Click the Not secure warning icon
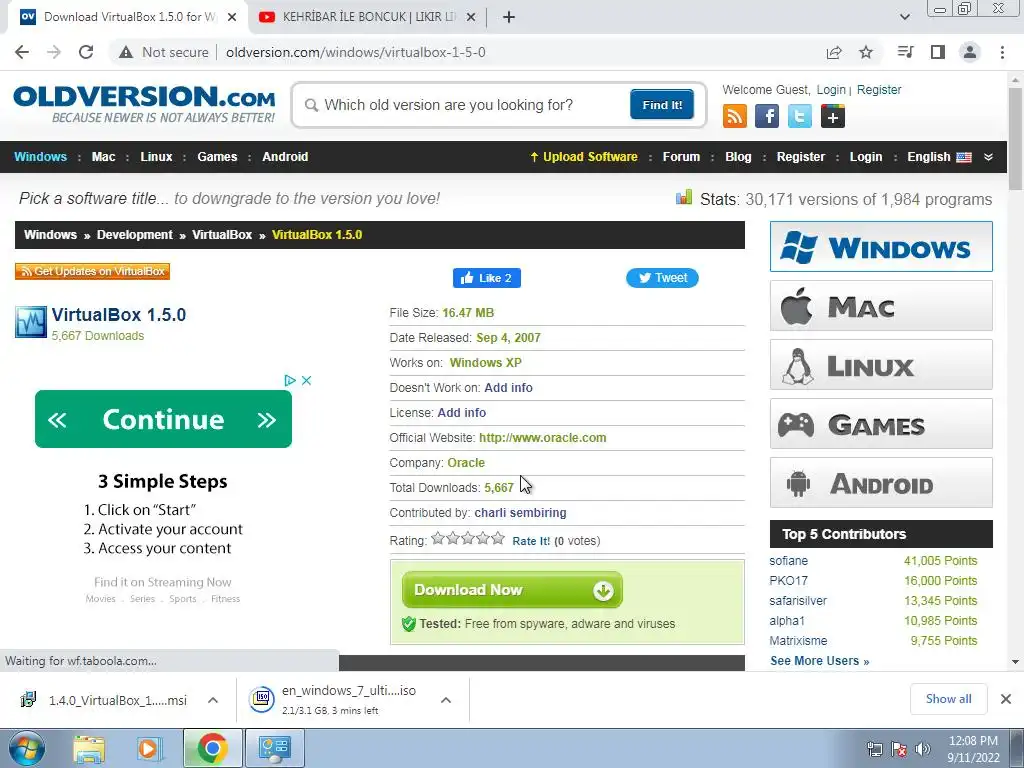Image resolution: width=1024 pixels, height=768 pixels. pyautogui.click(x=126, y=52)
